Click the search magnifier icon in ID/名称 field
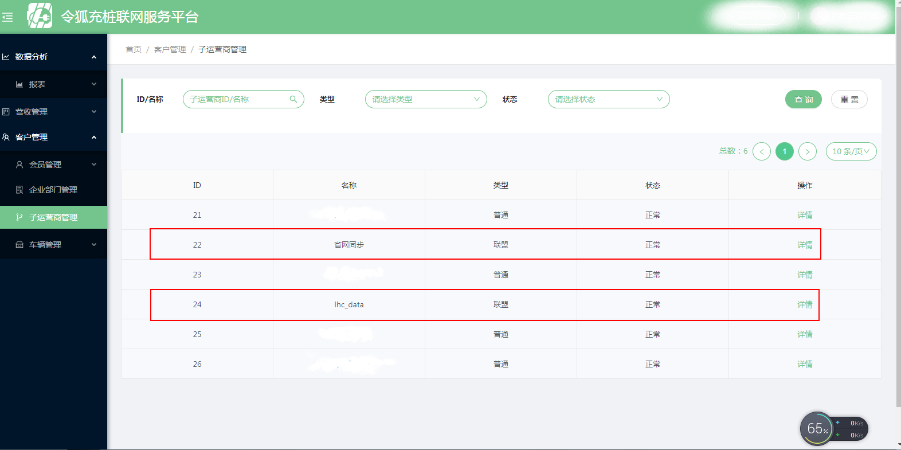Viewport: 901px width, 450px height. tap(294, 99)
